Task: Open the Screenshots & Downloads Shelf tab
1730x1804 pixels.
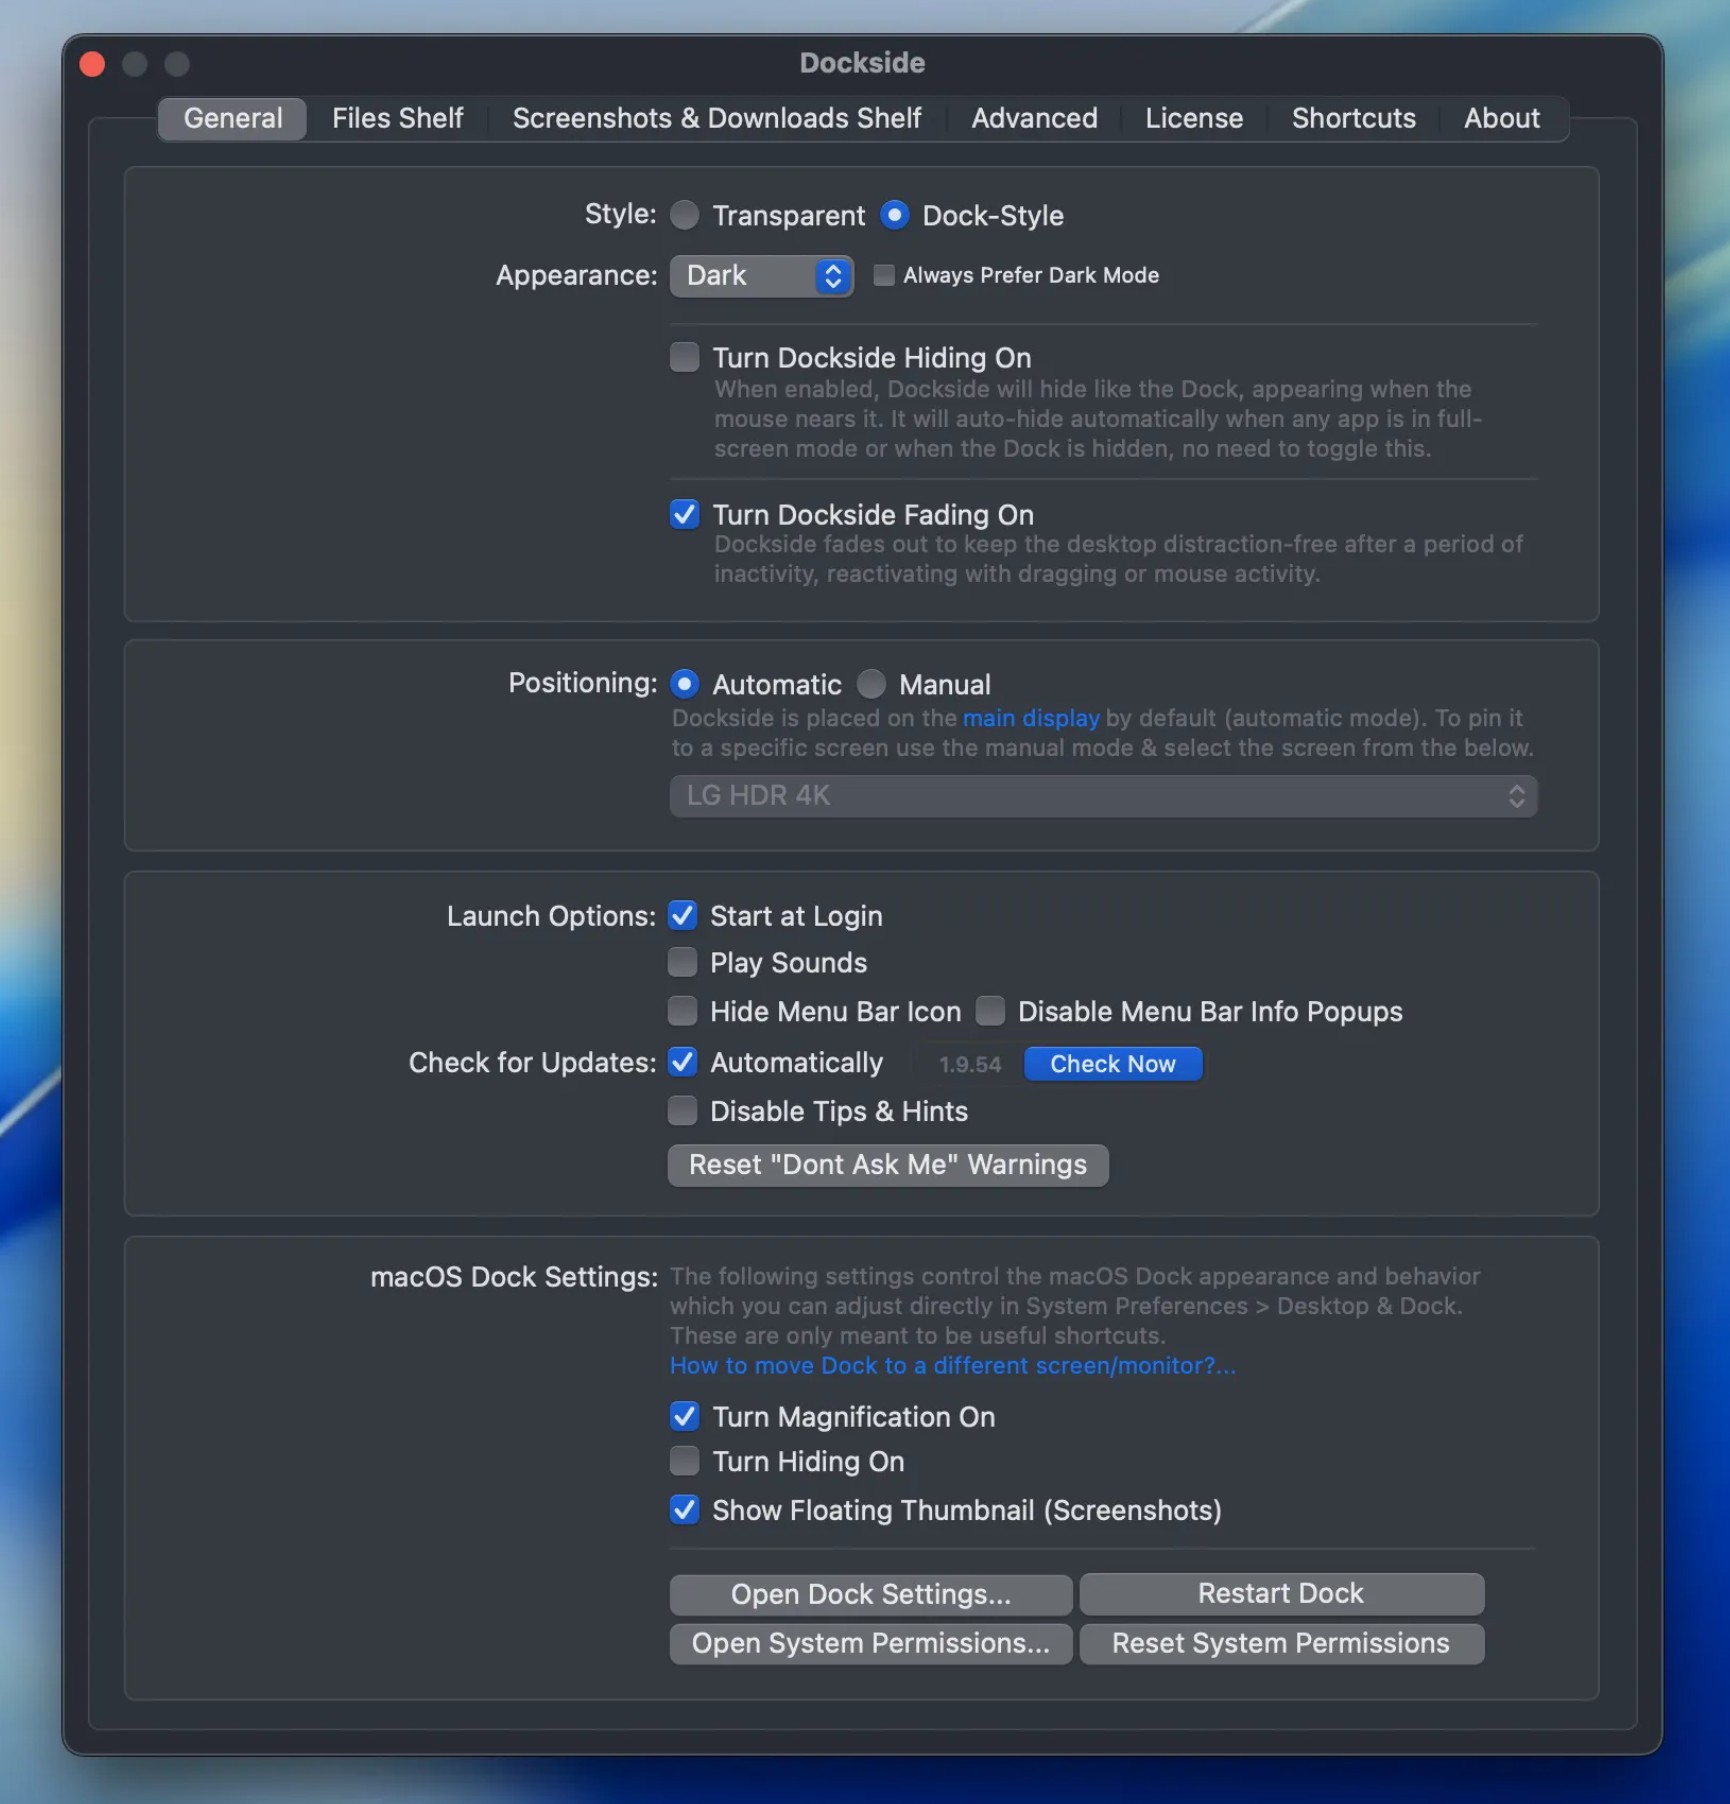Action: 716,118
